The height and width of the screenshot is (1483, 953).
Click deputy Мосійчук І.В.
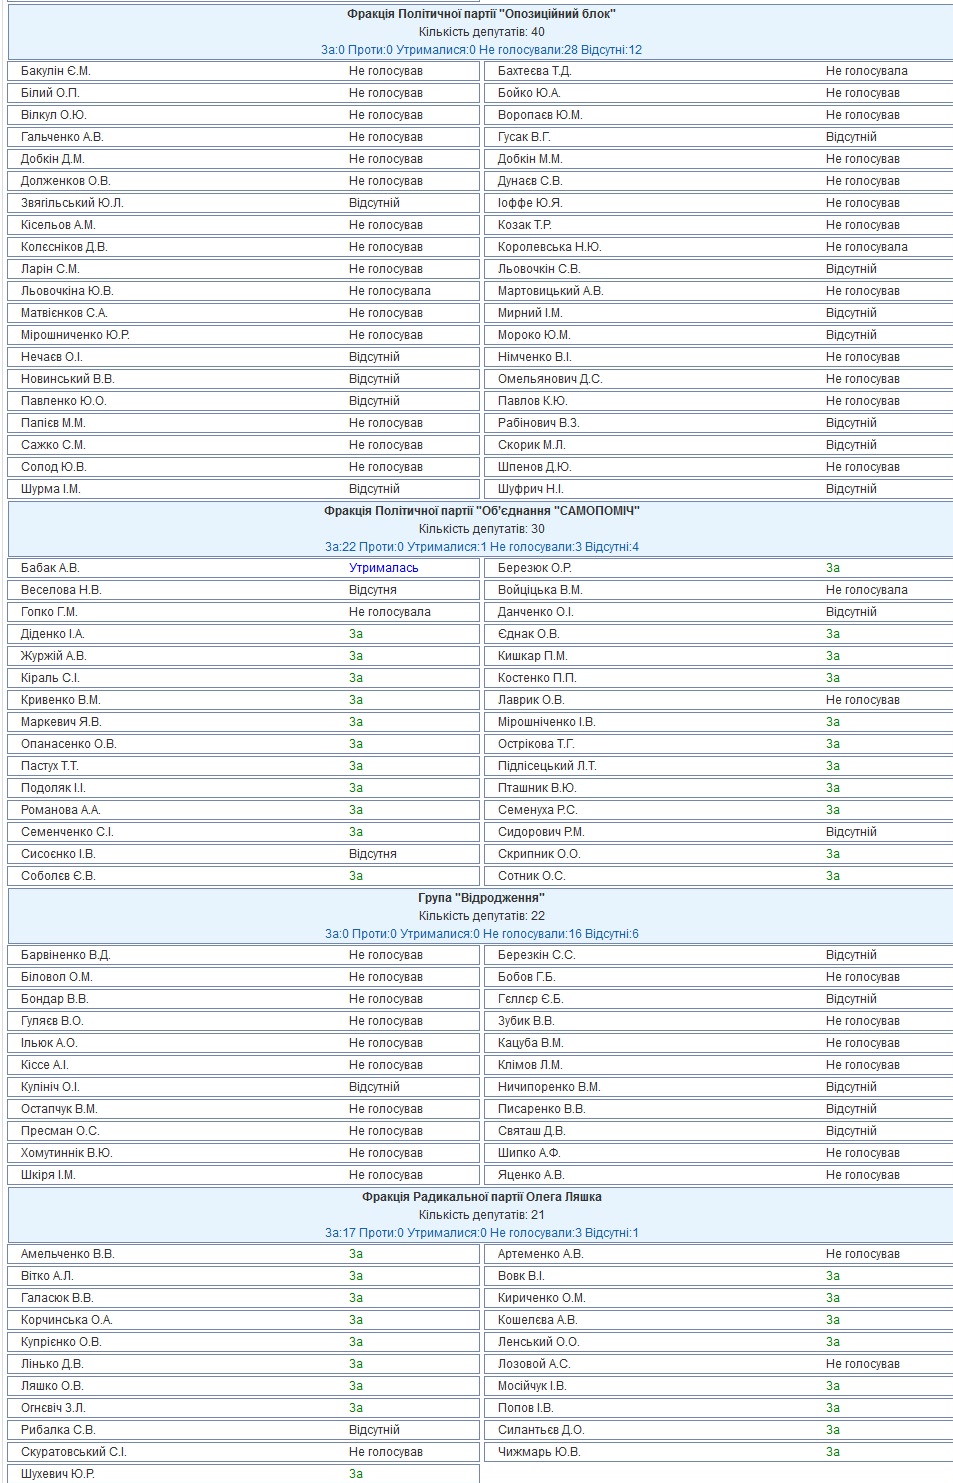pos(532,1386)
